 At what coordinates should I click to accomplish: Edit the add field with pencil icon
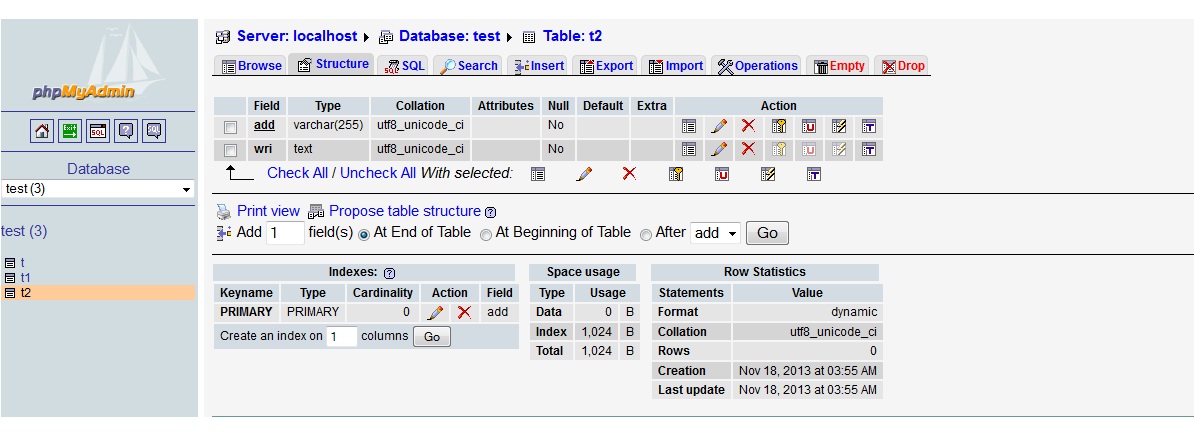[x=719, y=126]
